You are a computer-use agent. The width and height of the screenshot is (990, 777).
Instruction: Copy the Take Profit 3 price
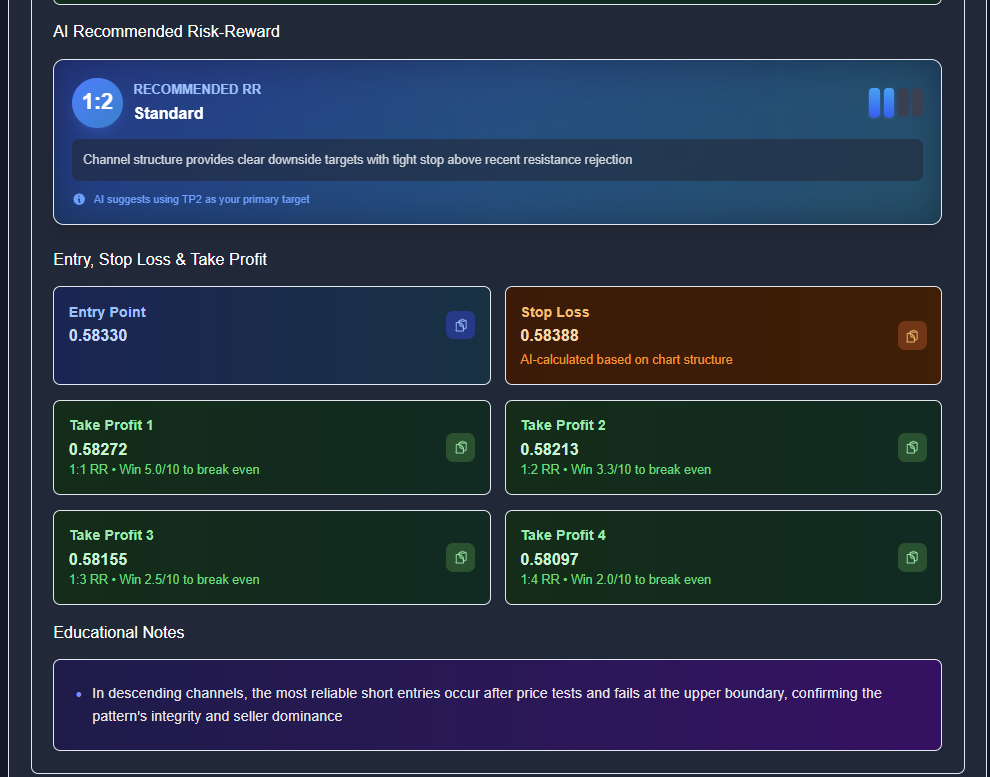(460, 557)
